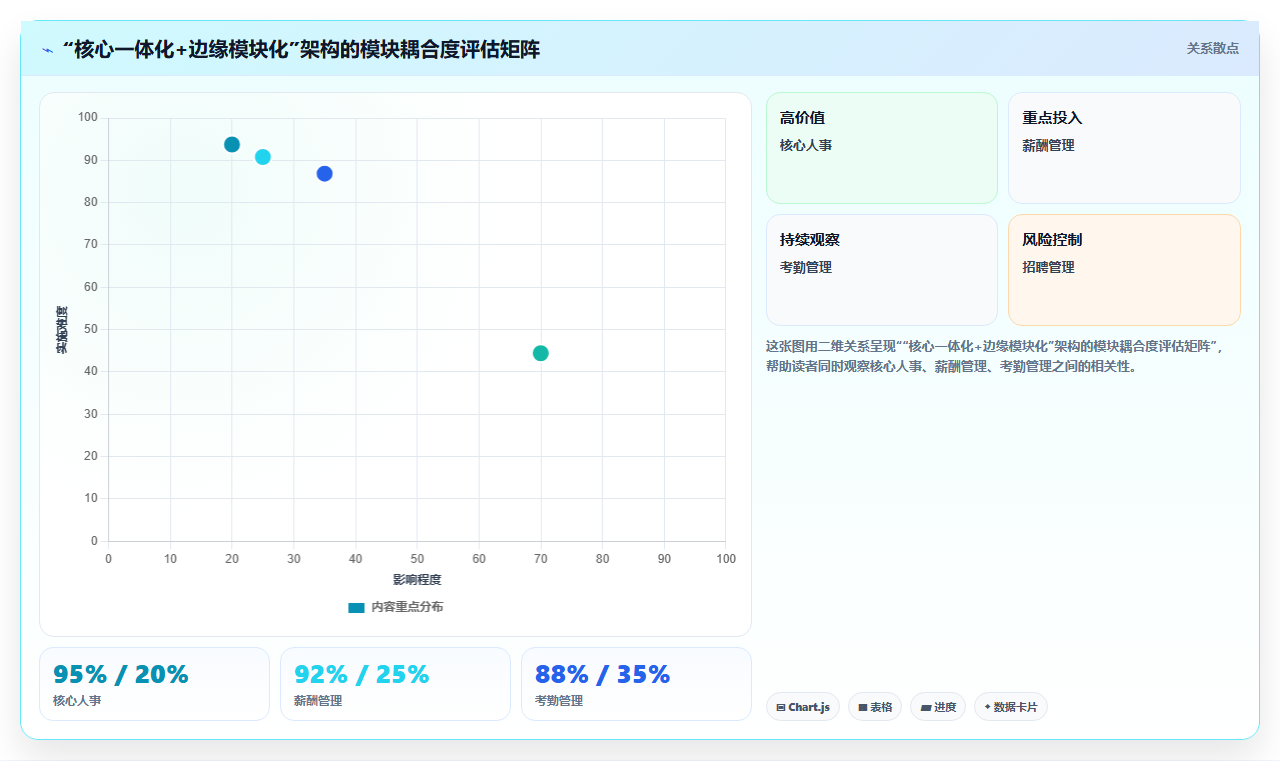Click 核心人事 label under 95% / 20%

click(x=77, y=701)
